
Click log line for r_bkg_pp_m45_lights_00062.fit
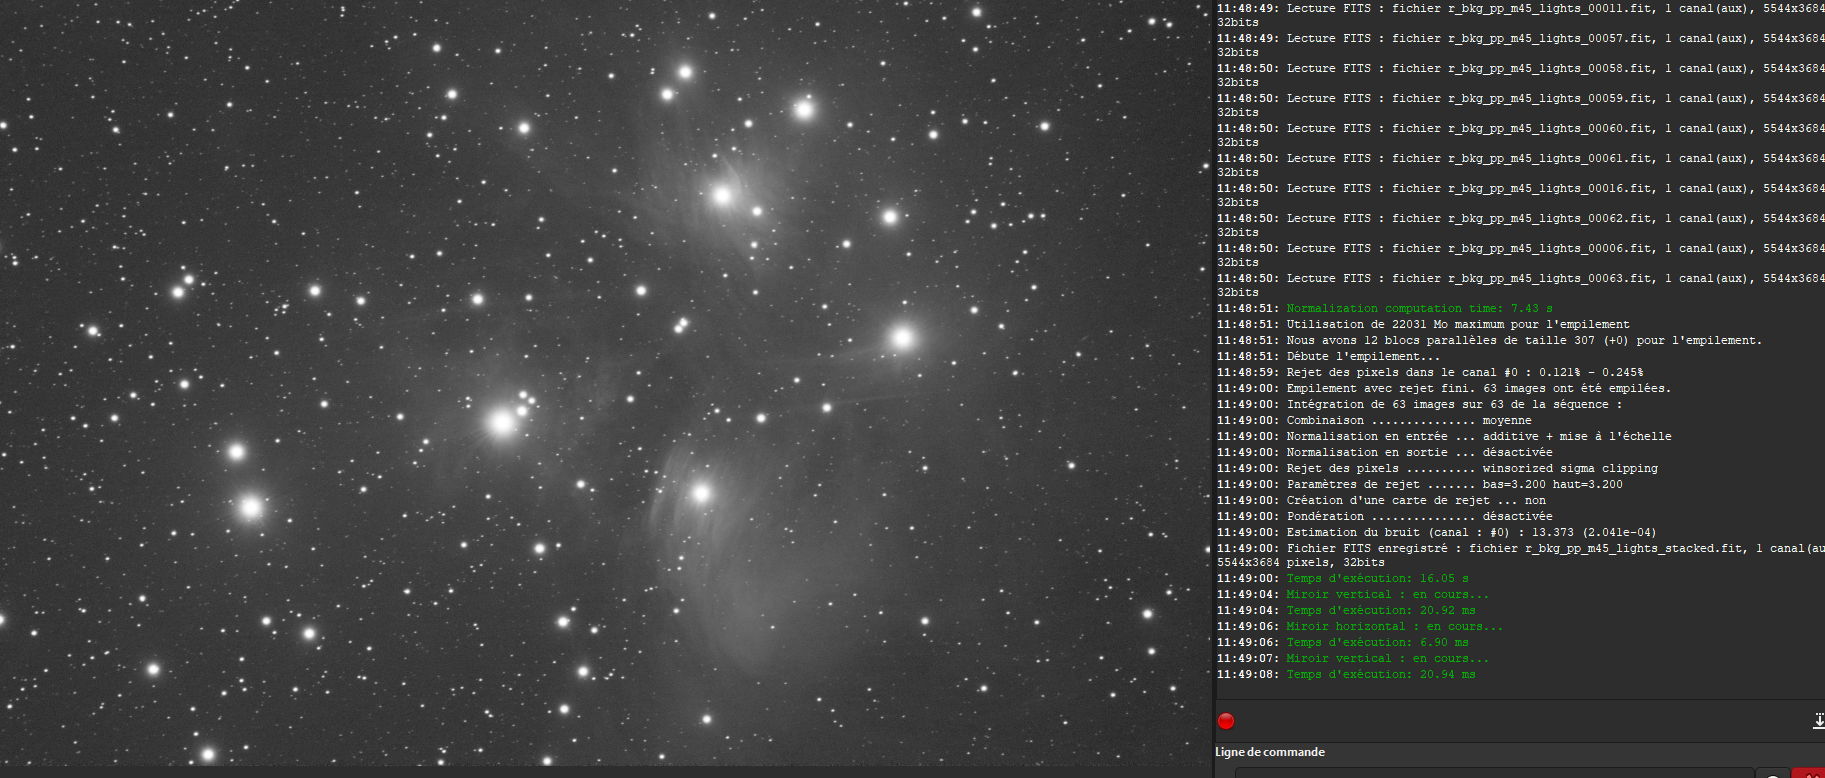(x=1521, y=225)
